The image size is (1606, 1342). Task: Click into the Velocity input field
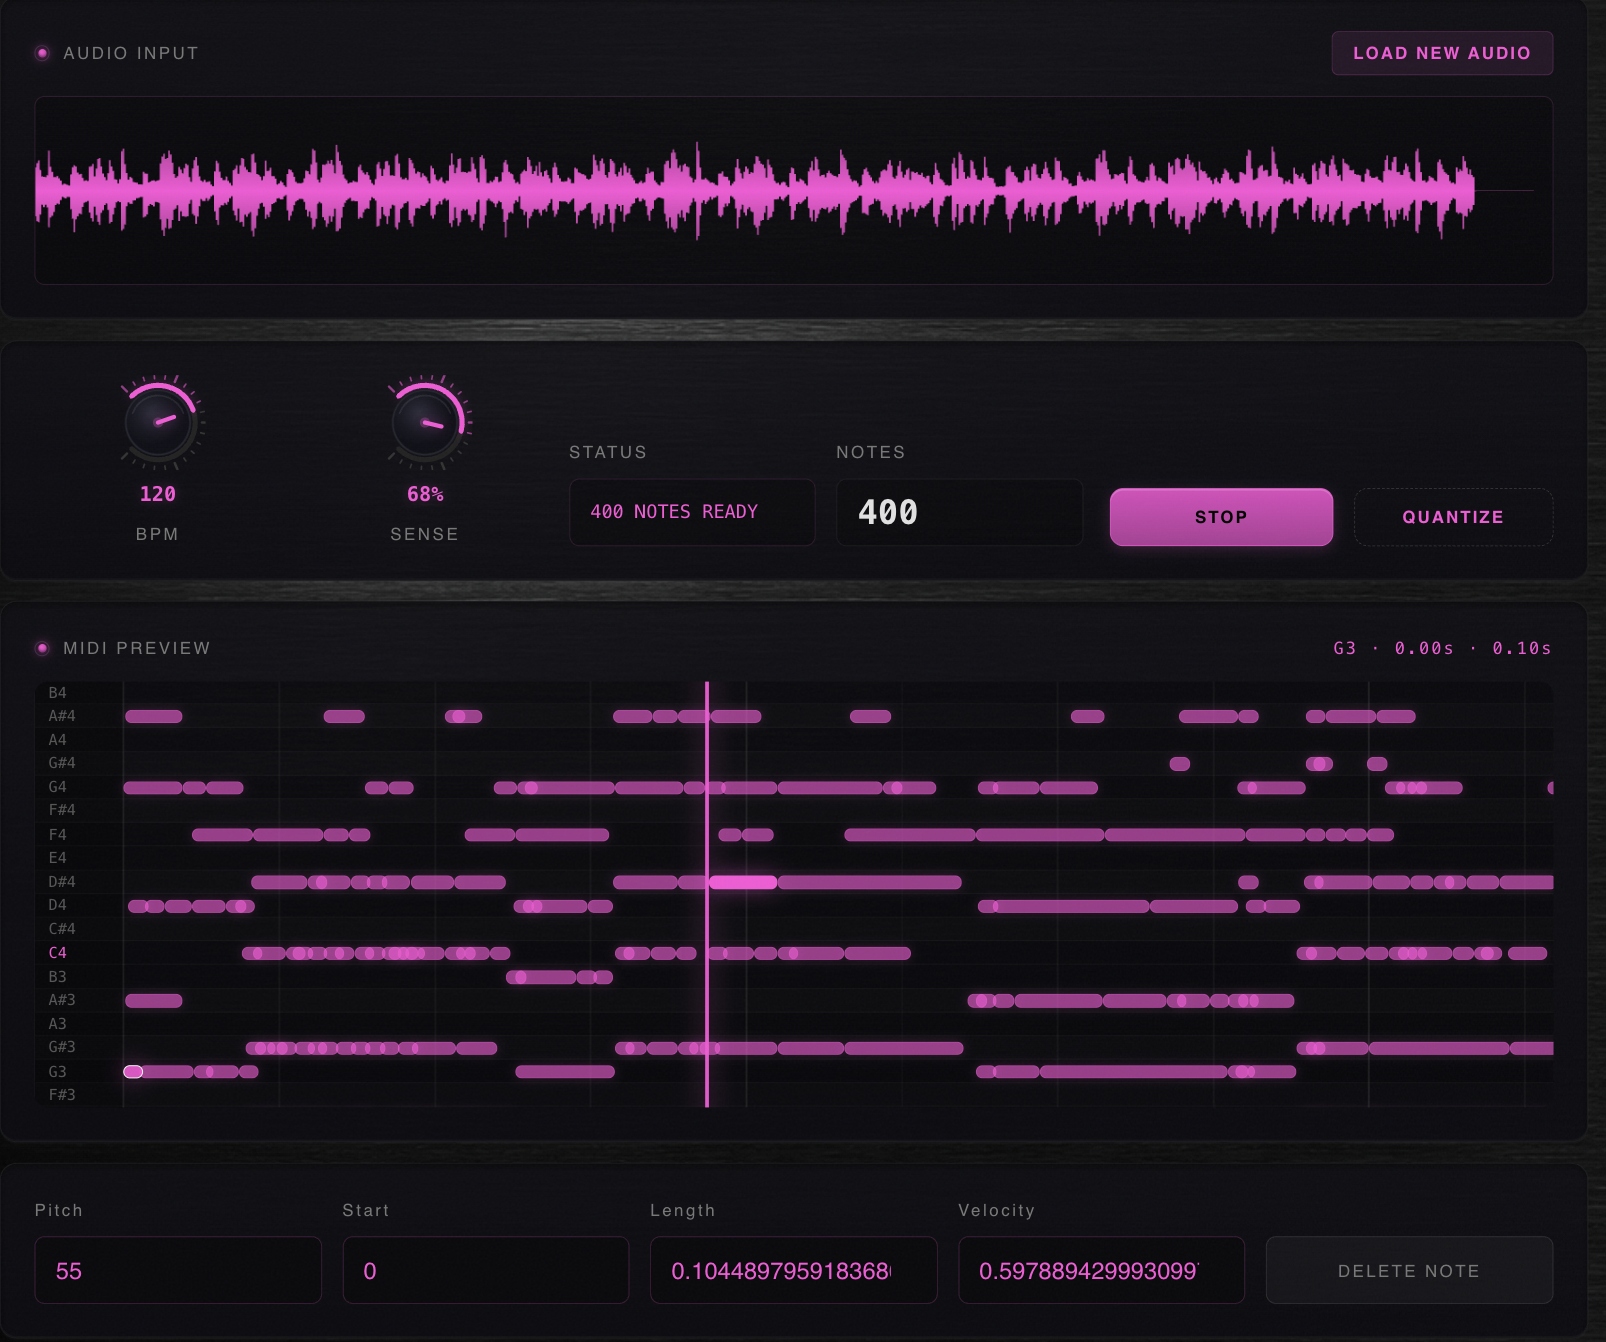[x=1101, y=1270]
